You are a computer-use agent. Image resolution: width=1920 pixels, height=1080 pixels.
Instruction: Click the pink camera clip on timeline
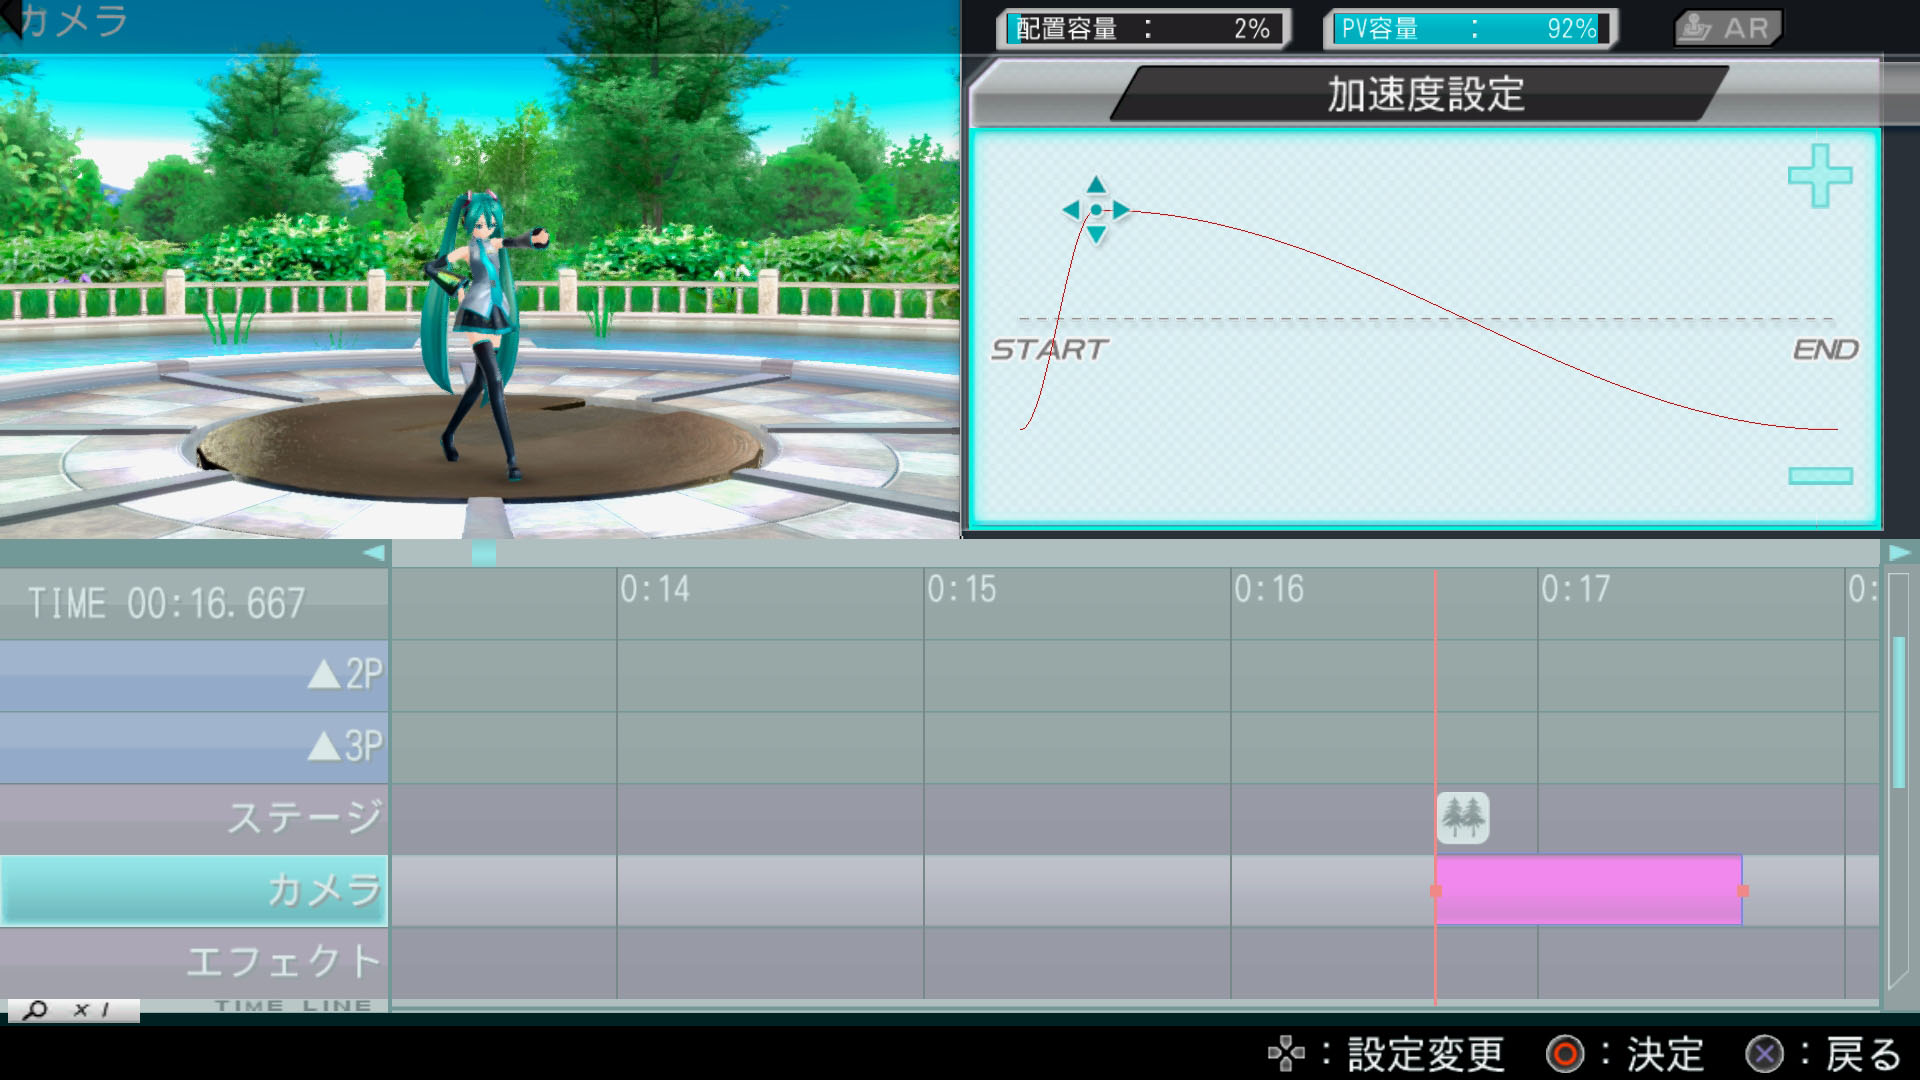coord(1588,890)
